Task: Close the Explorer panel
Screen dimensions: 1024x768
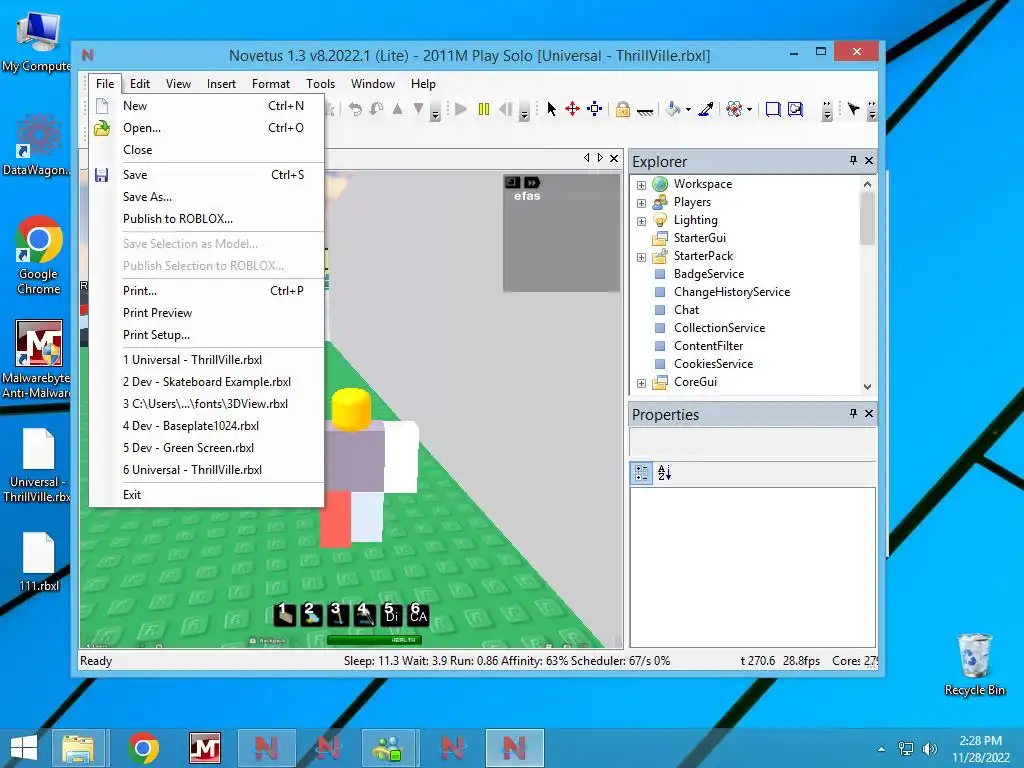Action: [x=869, y=160]
